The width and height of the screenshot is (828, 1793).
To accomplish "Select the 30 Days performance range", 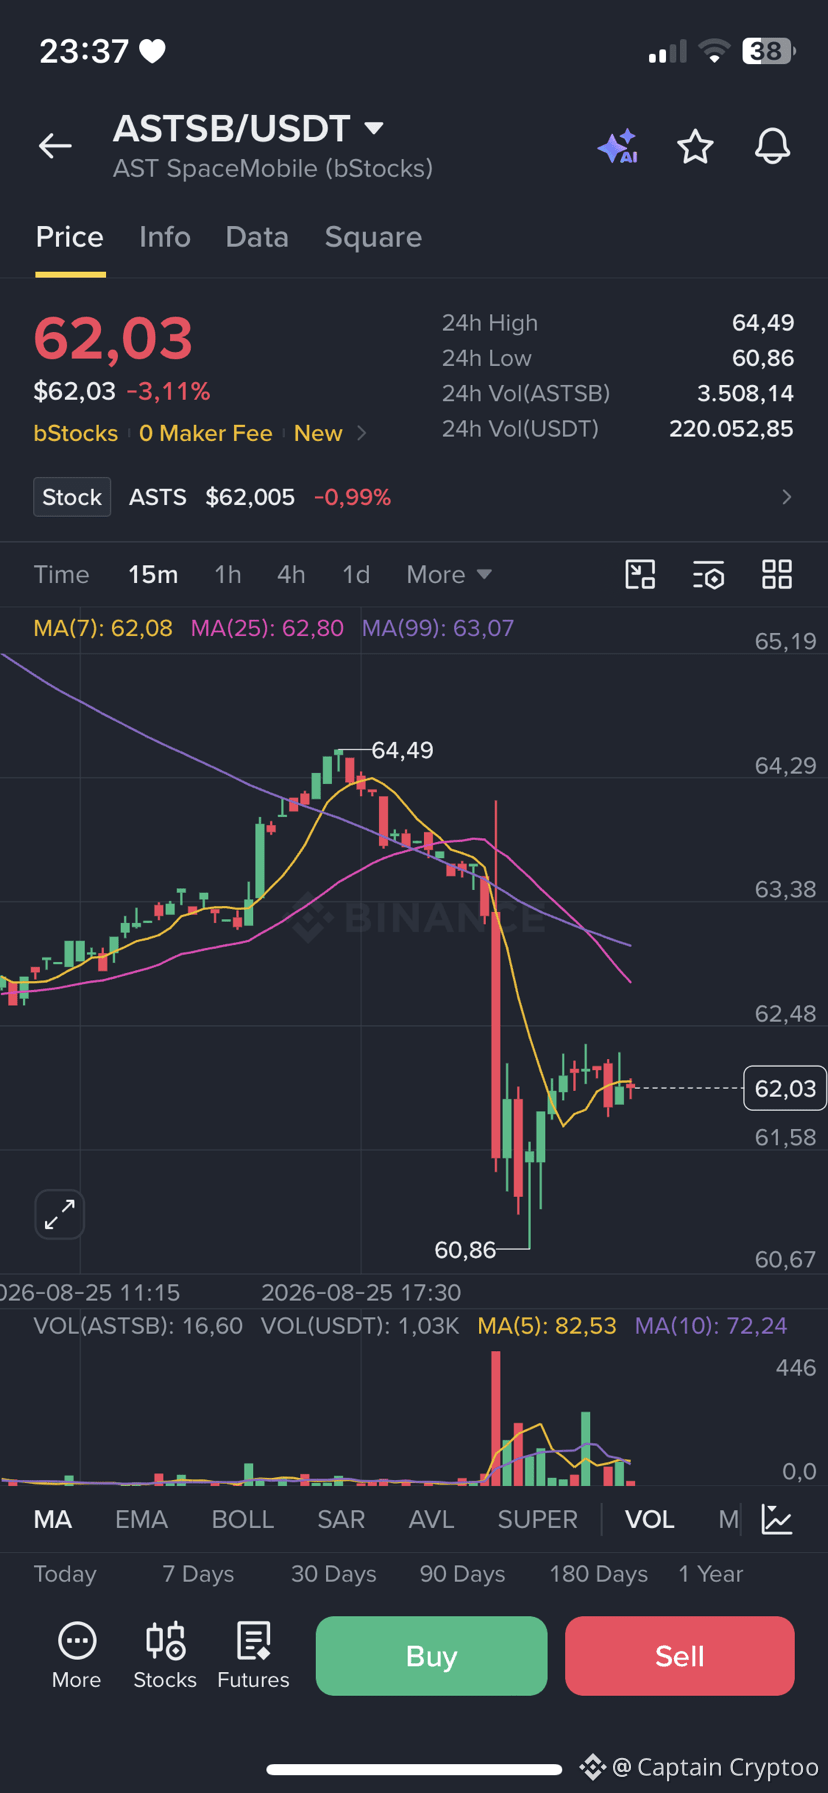I will point(334,1574).
